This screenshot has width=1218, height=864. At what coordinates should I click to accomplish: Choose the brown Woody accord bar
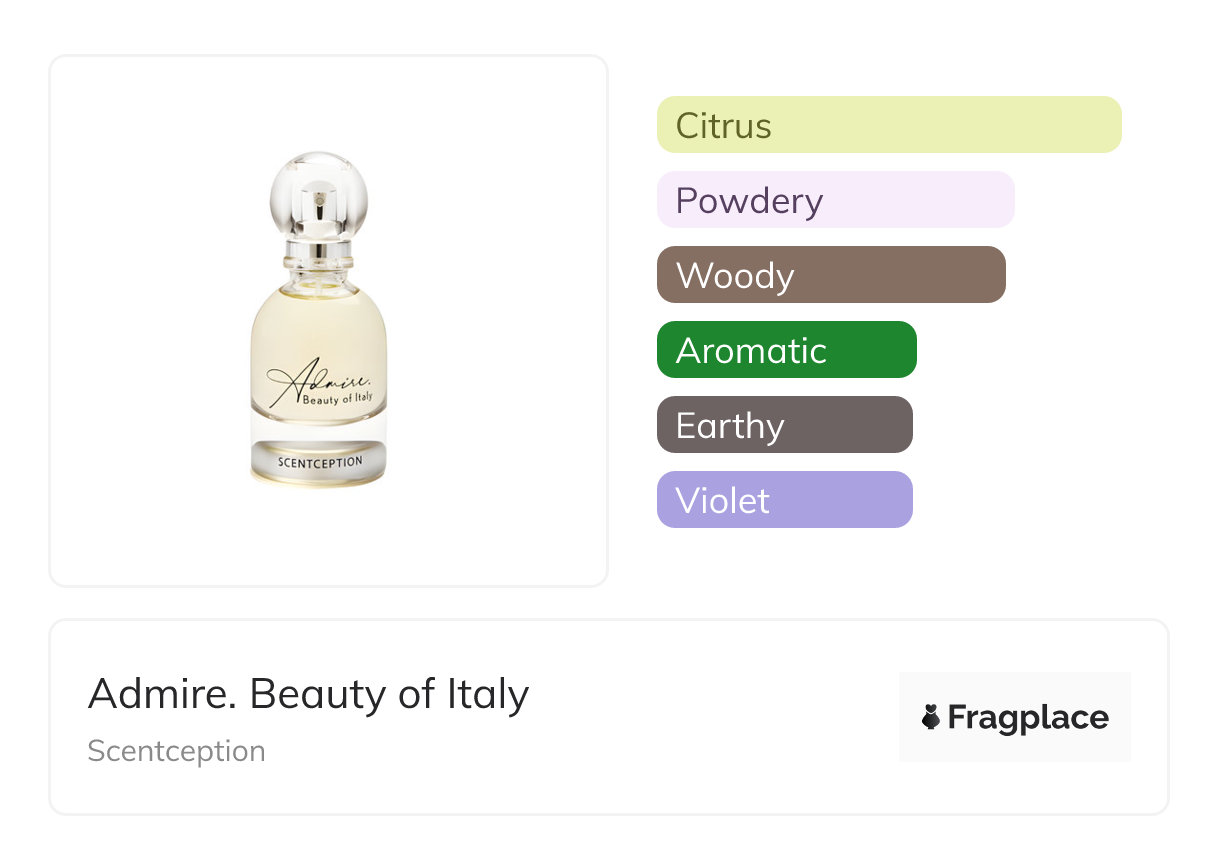click(x=831, y=275)
